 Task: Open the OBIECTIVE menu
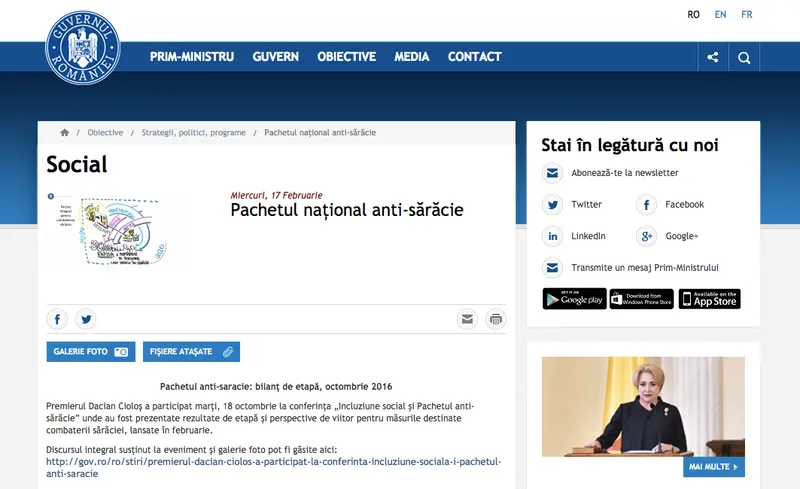tap(346, 57)
